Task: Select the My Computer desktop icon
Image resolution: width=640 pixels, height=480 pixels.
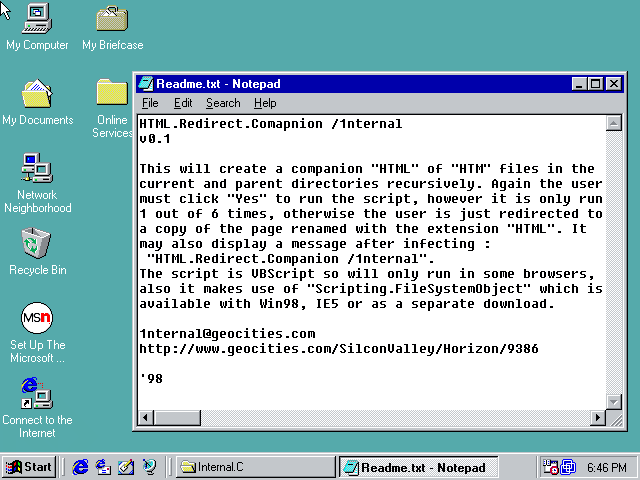Action: pos(37,27)
